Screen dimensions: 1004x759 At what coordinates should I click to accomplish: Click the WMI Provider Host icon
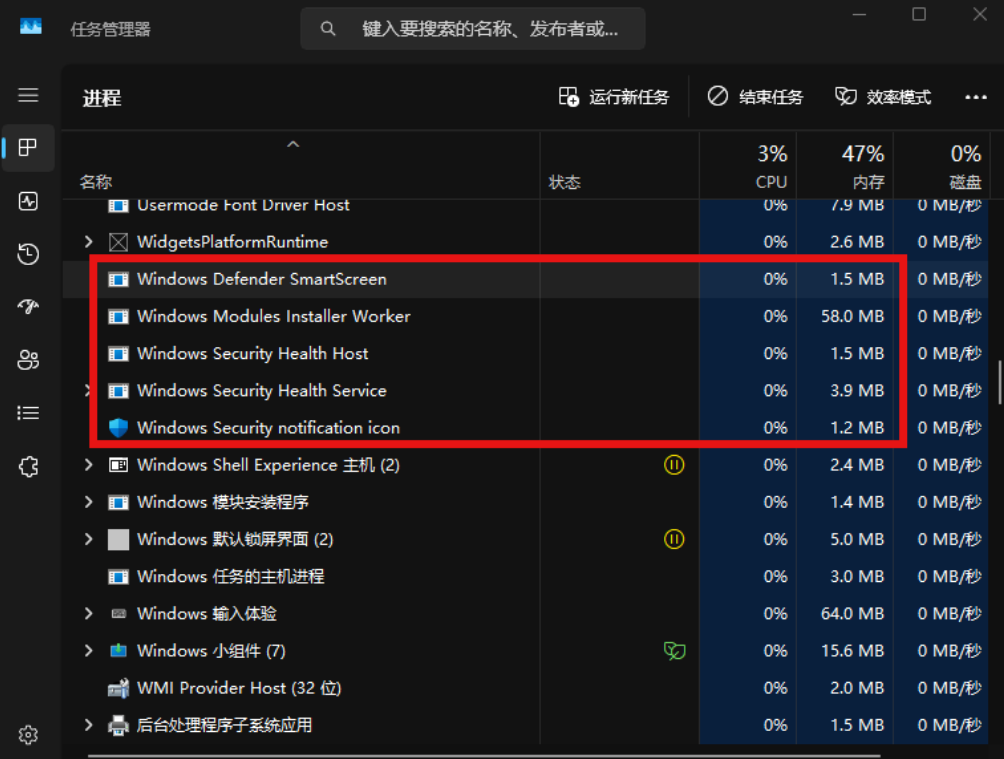[118, 688]
